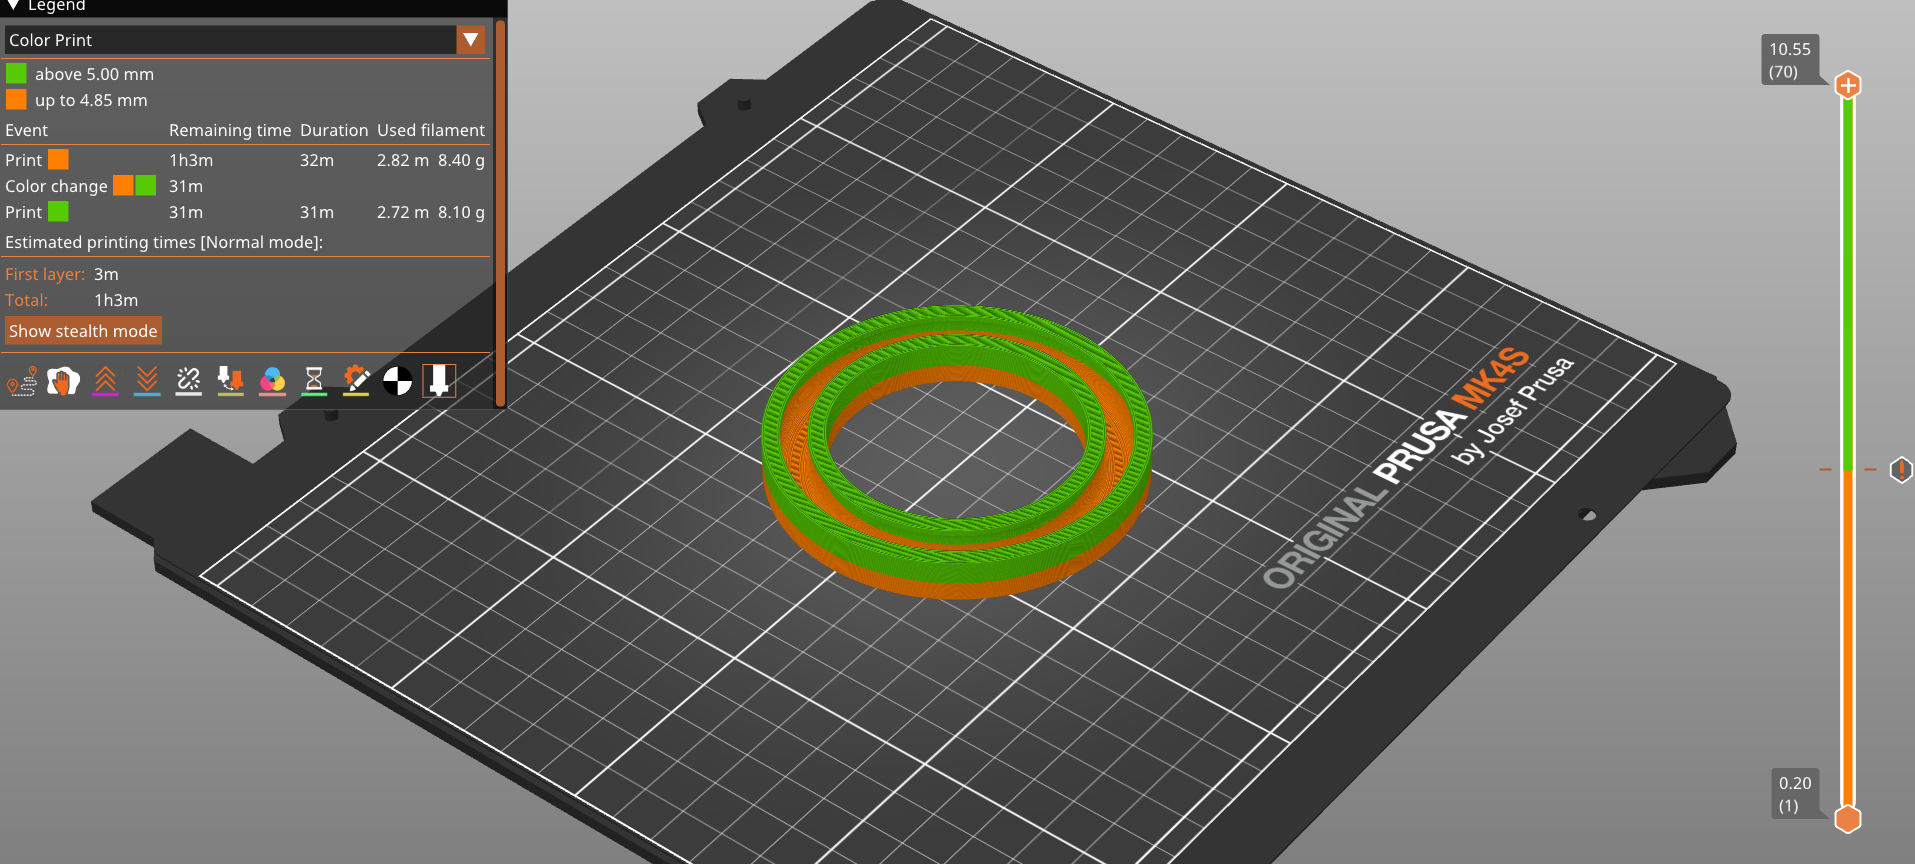Toggle deretractions visibility icon
The width and height of the screenshot is (1915, 864).
coord(147,381)
